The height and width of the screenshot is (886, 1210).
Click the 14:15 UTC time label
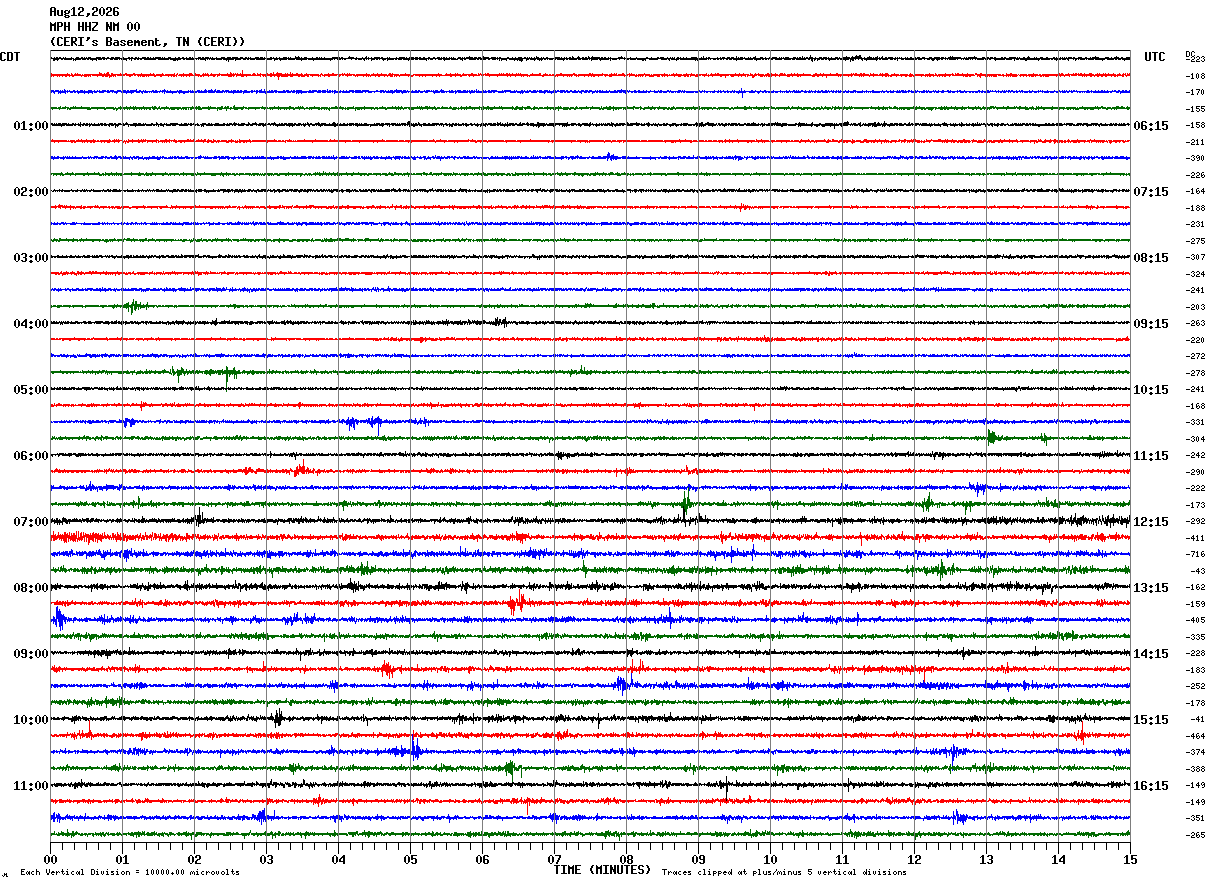click(x=1151, y=654)
